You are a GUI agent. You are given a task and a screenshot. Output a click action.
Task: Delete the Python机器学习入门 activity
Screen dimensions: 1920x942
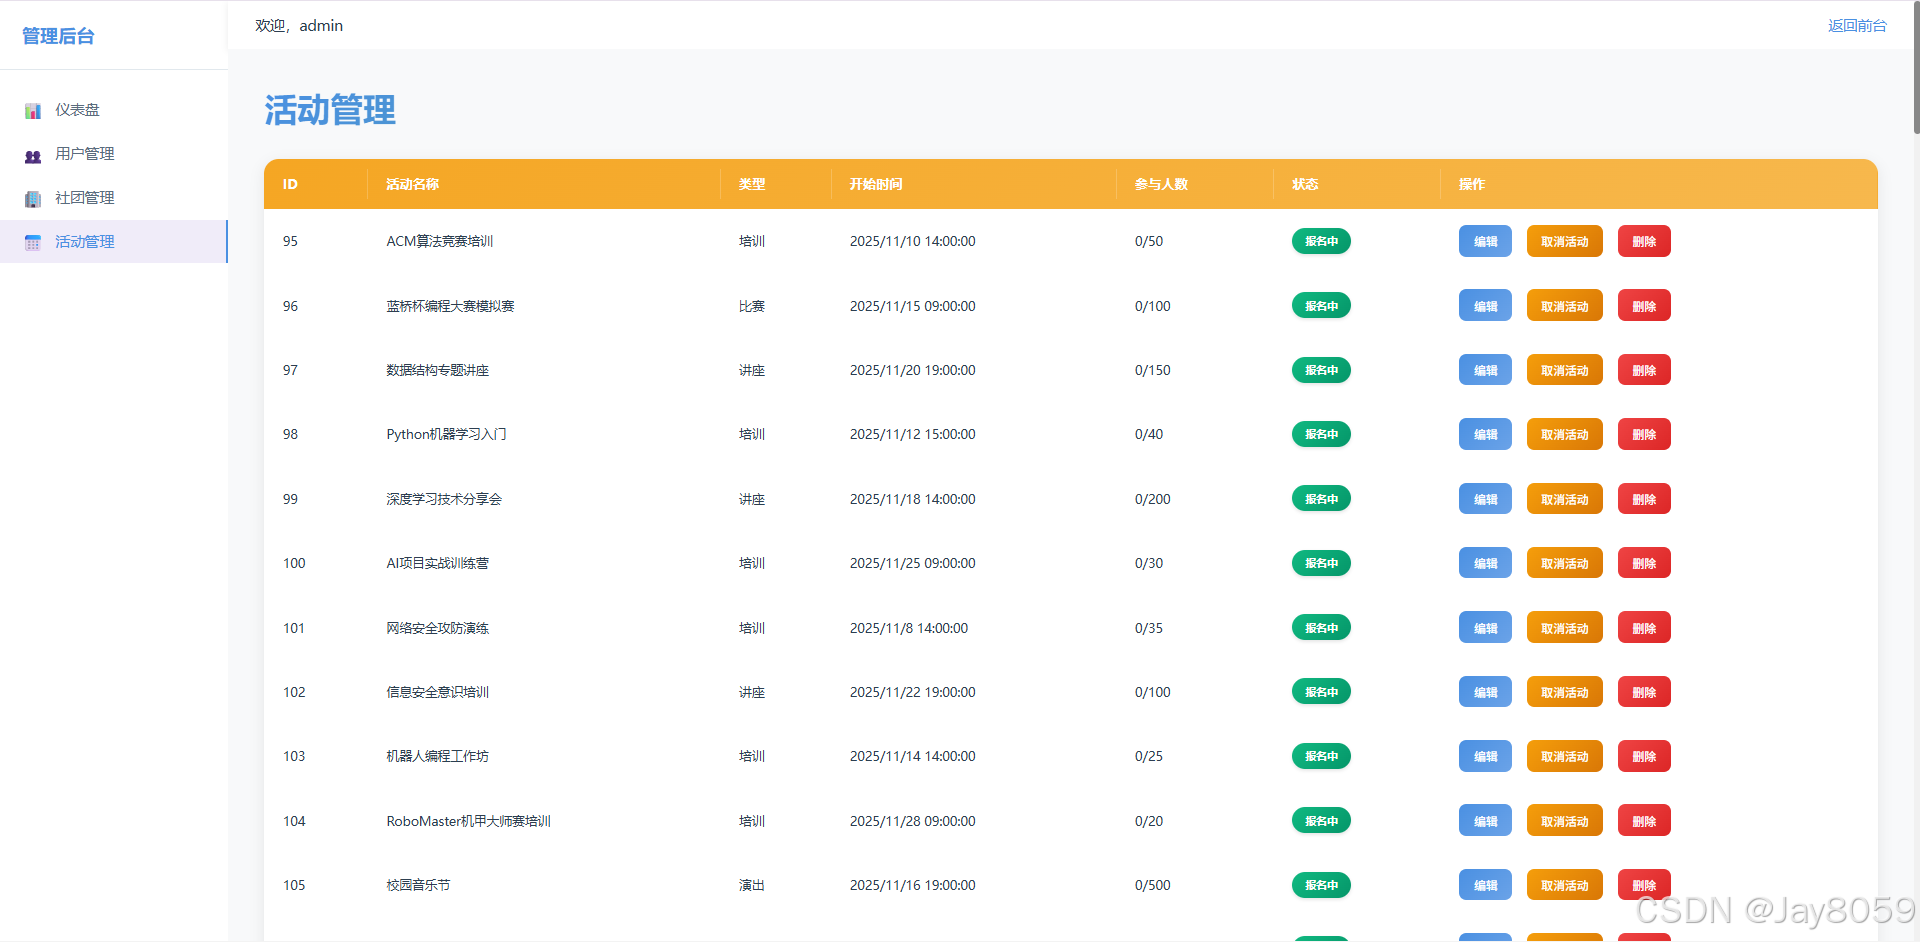[1644, 434]
